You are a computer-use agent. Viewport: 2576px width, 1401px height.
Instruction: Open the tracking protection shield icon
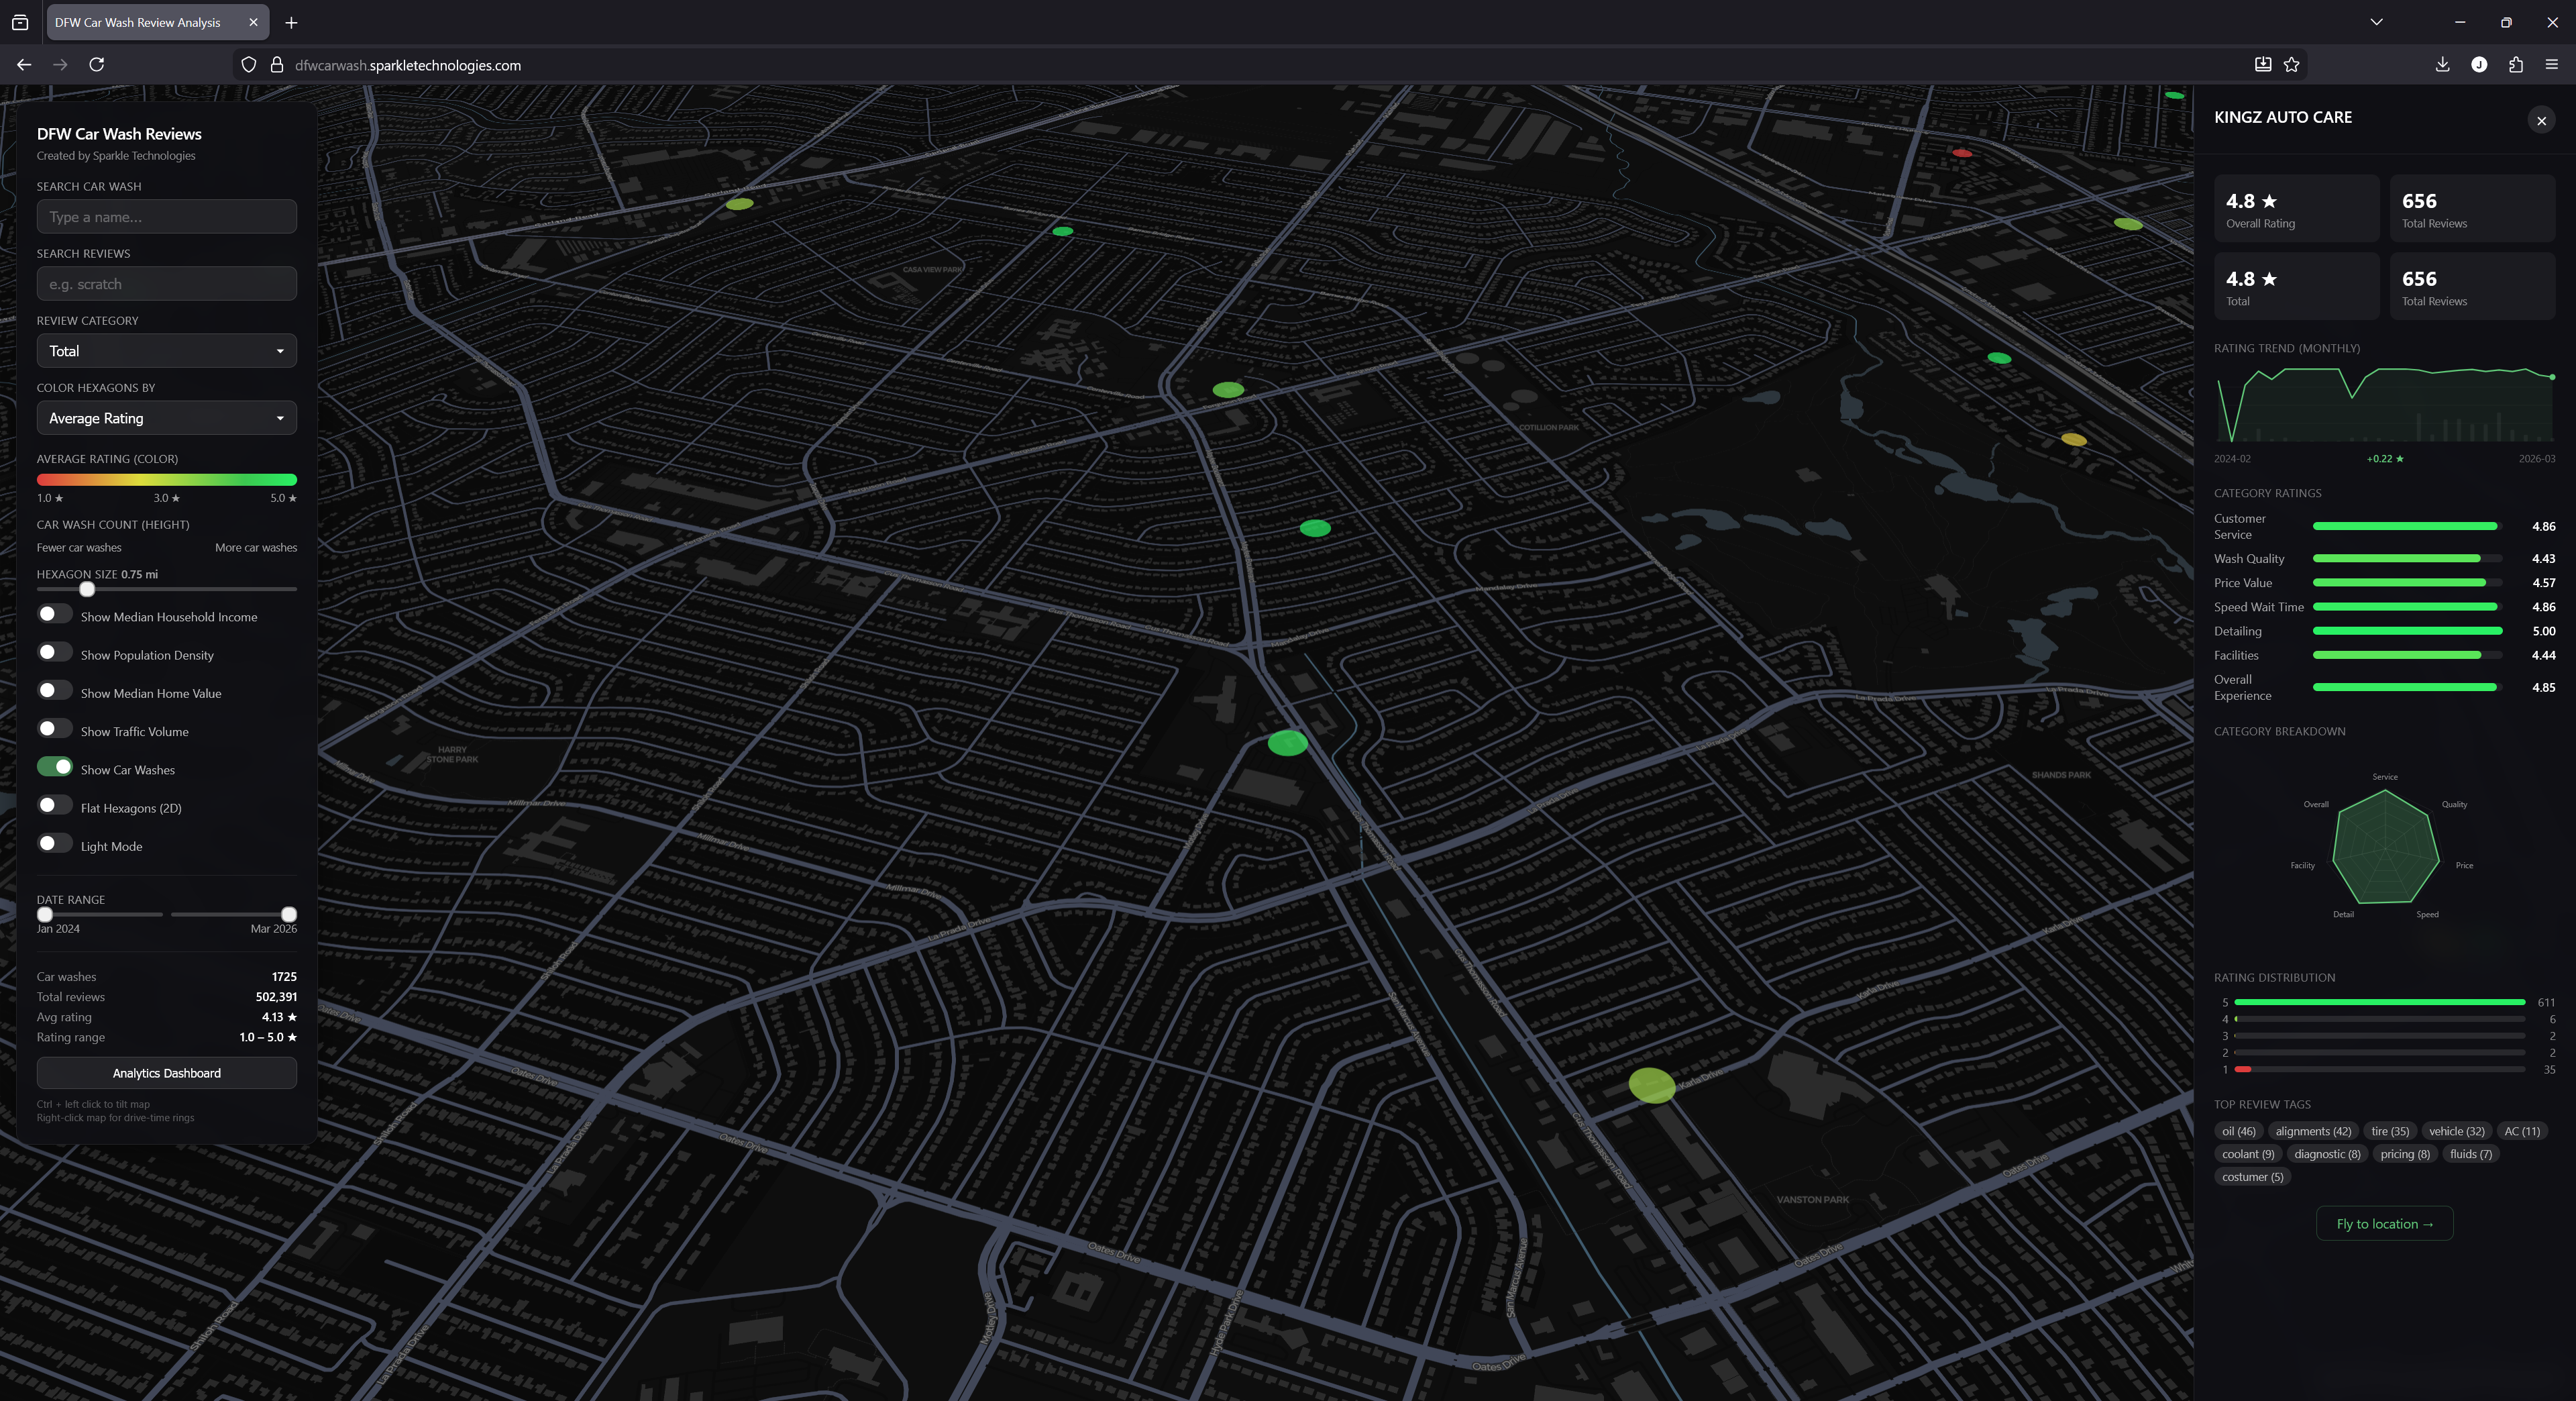point(249,65)
